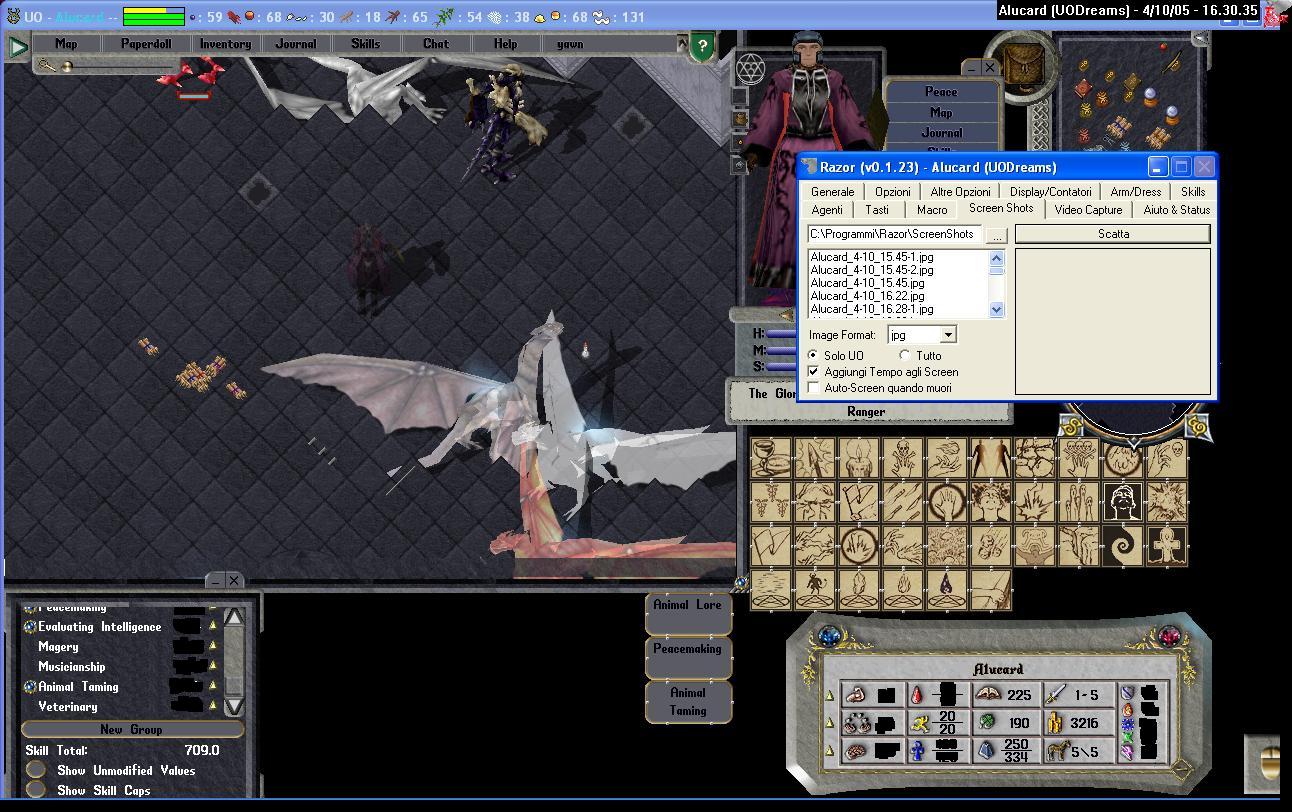Click the green help shield icon
The width and height of the screenshot is (1292, 812).
pos(702,46)
